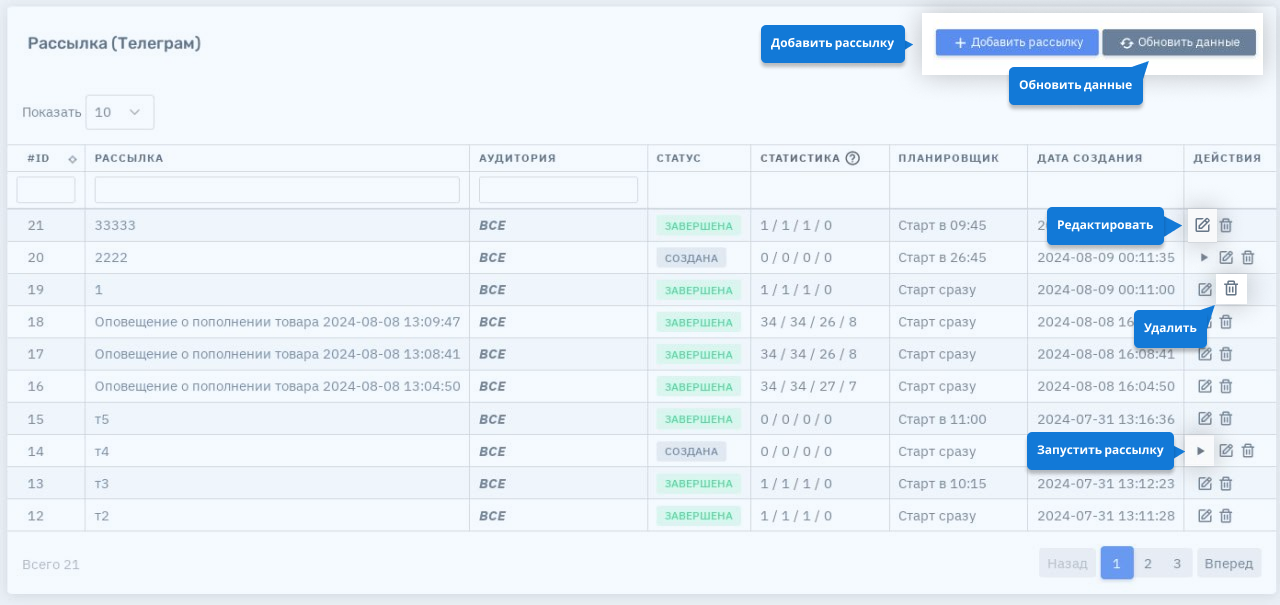Delete mailing т3 using trash icon
The width and height of the screenshot is (1280, 605).
(1226, 484)
